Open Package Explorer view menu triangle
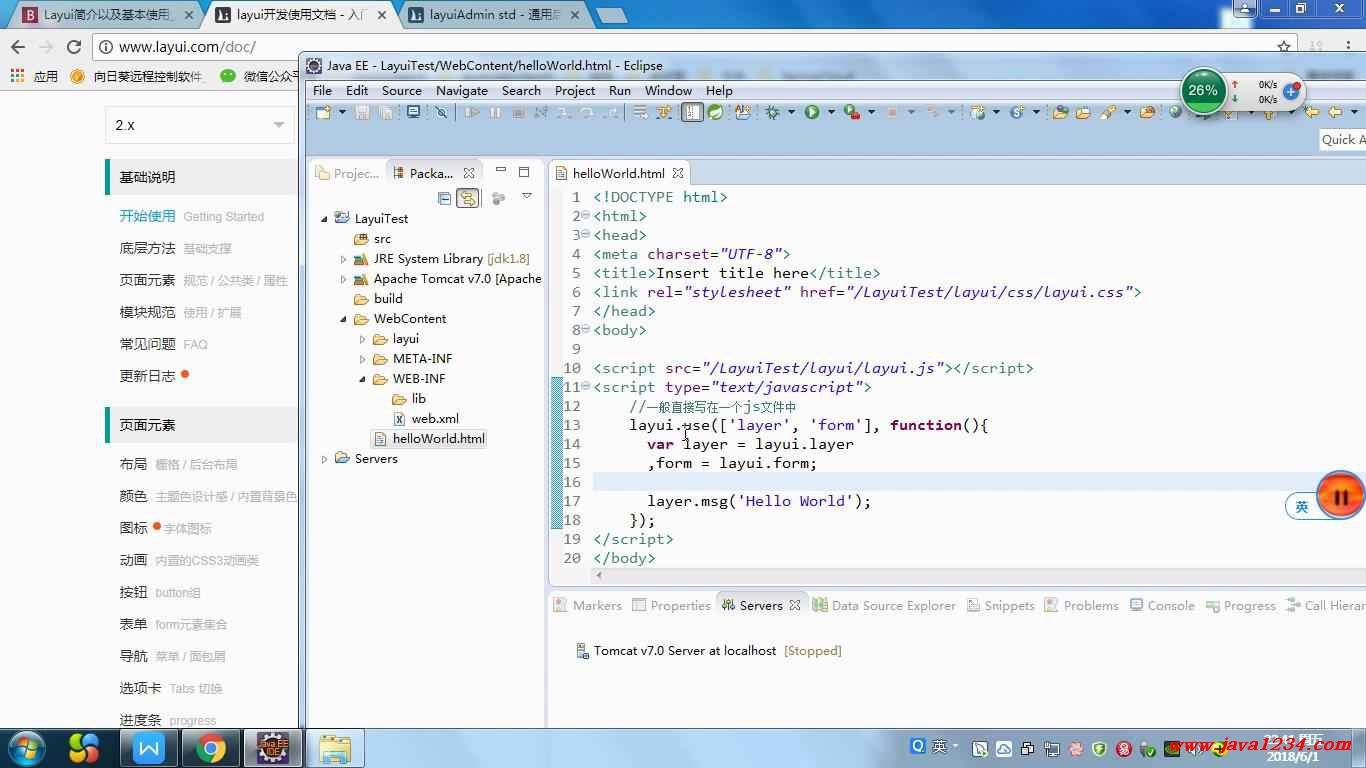The image size is (1366, 768). [527, 197]
